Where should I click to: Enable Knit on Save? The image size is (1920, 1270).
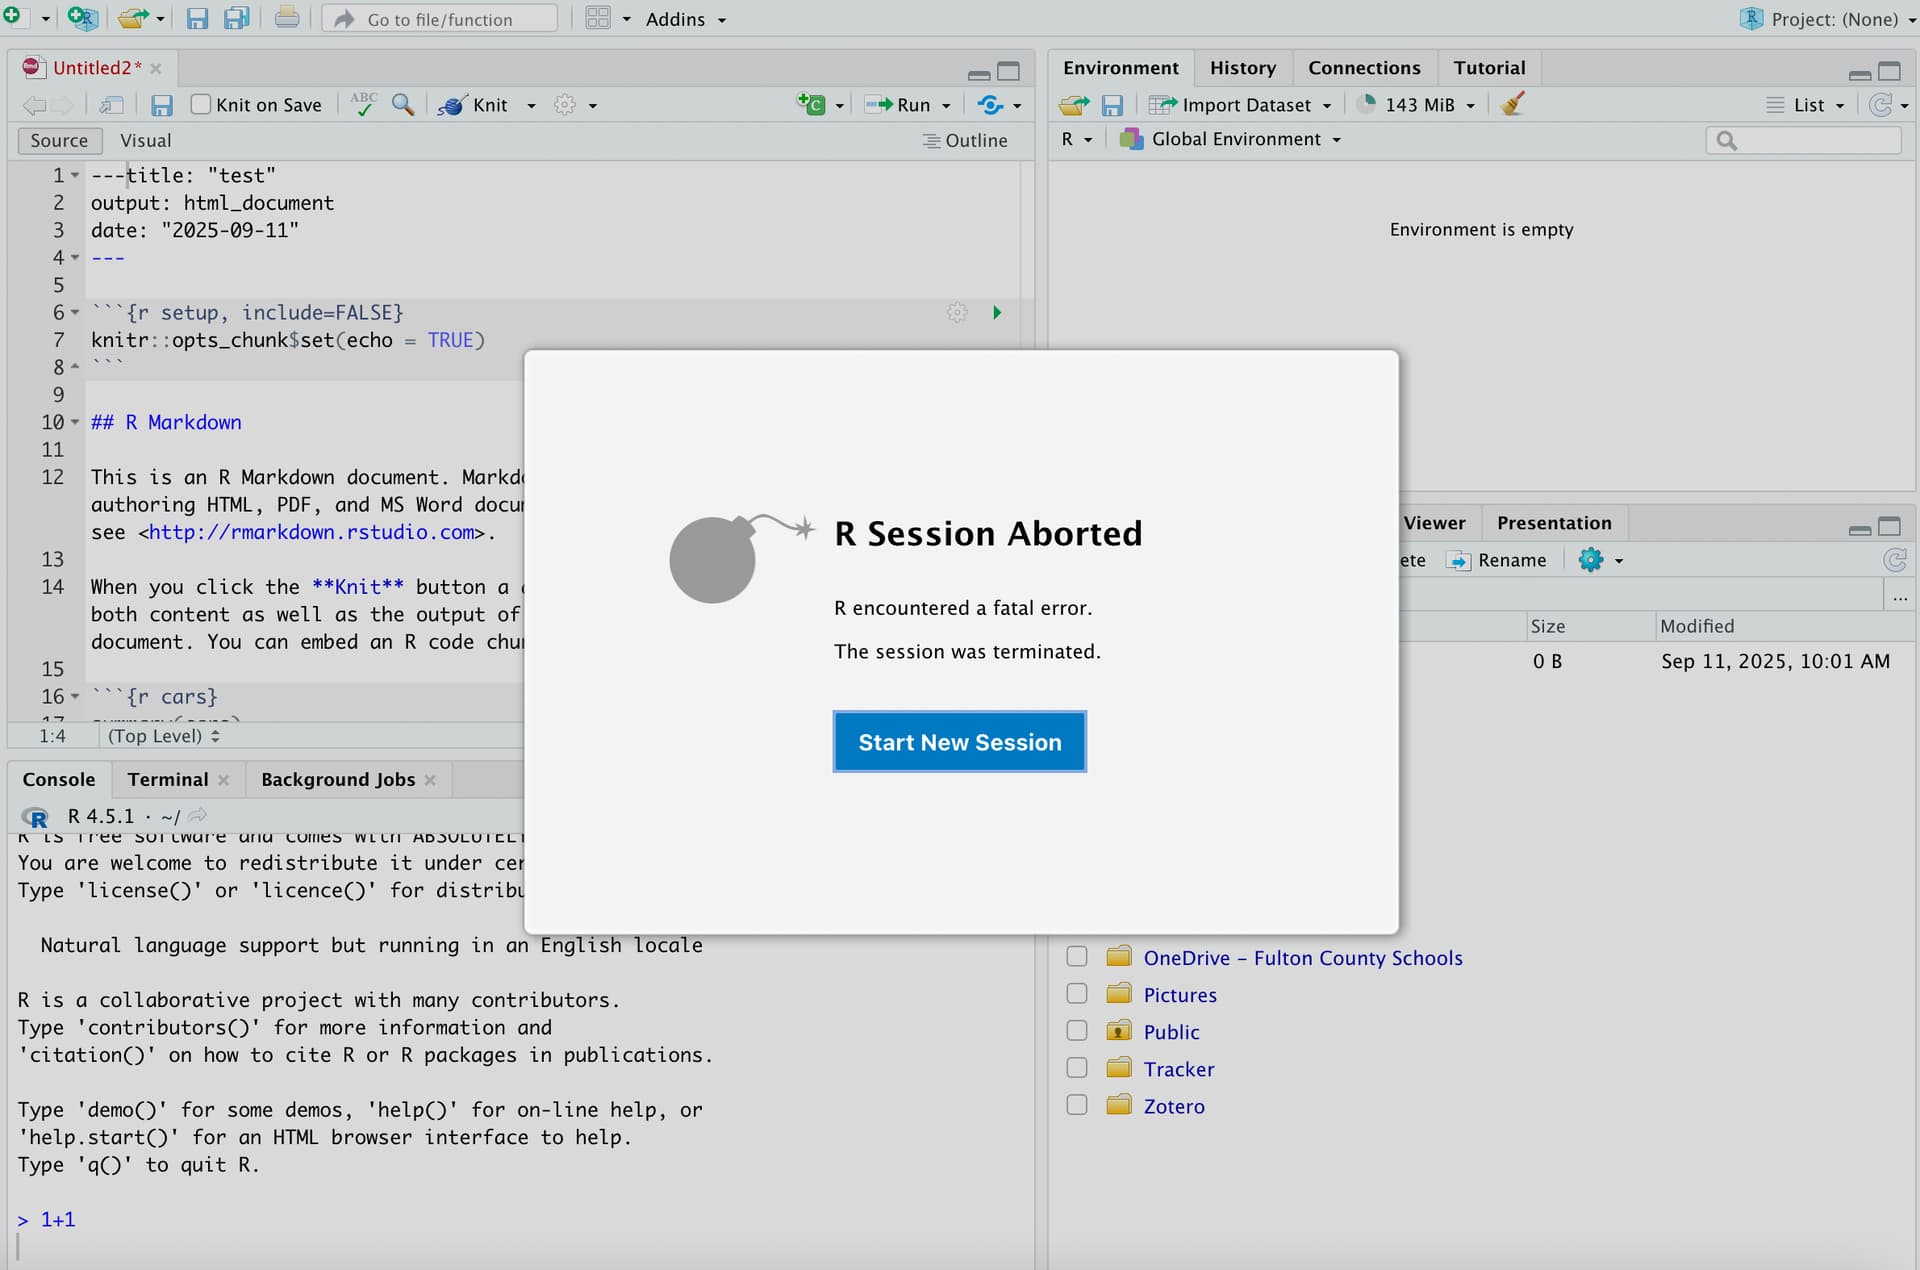[202, 104]
